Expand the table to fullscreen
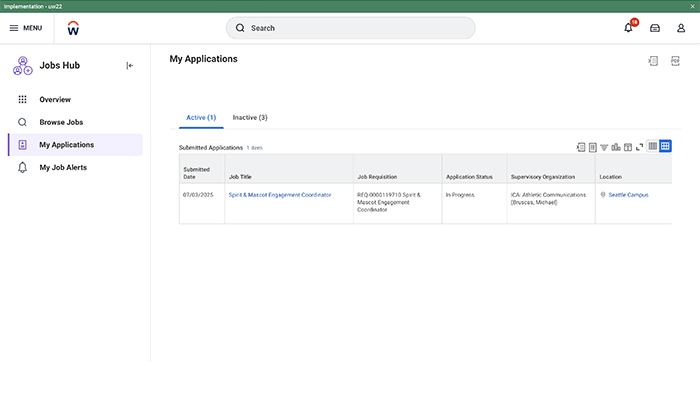 click(x=639, y=147)
